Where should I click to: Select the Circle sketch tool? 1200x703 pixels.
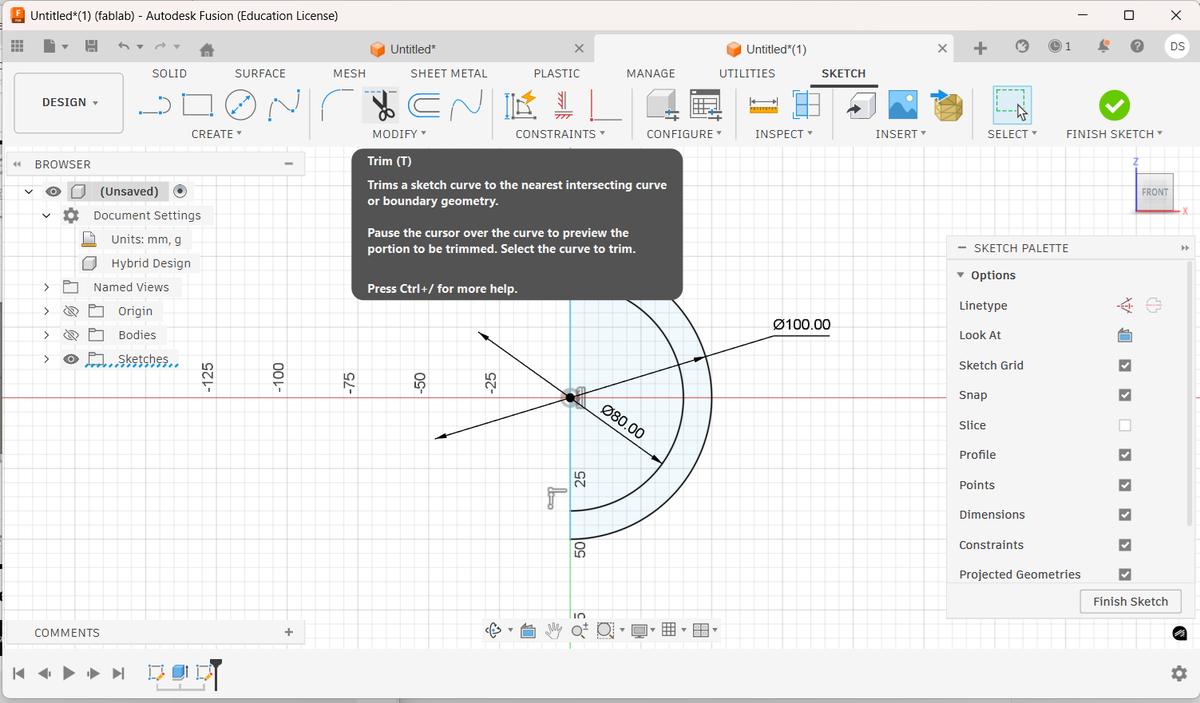pos(240,104)
